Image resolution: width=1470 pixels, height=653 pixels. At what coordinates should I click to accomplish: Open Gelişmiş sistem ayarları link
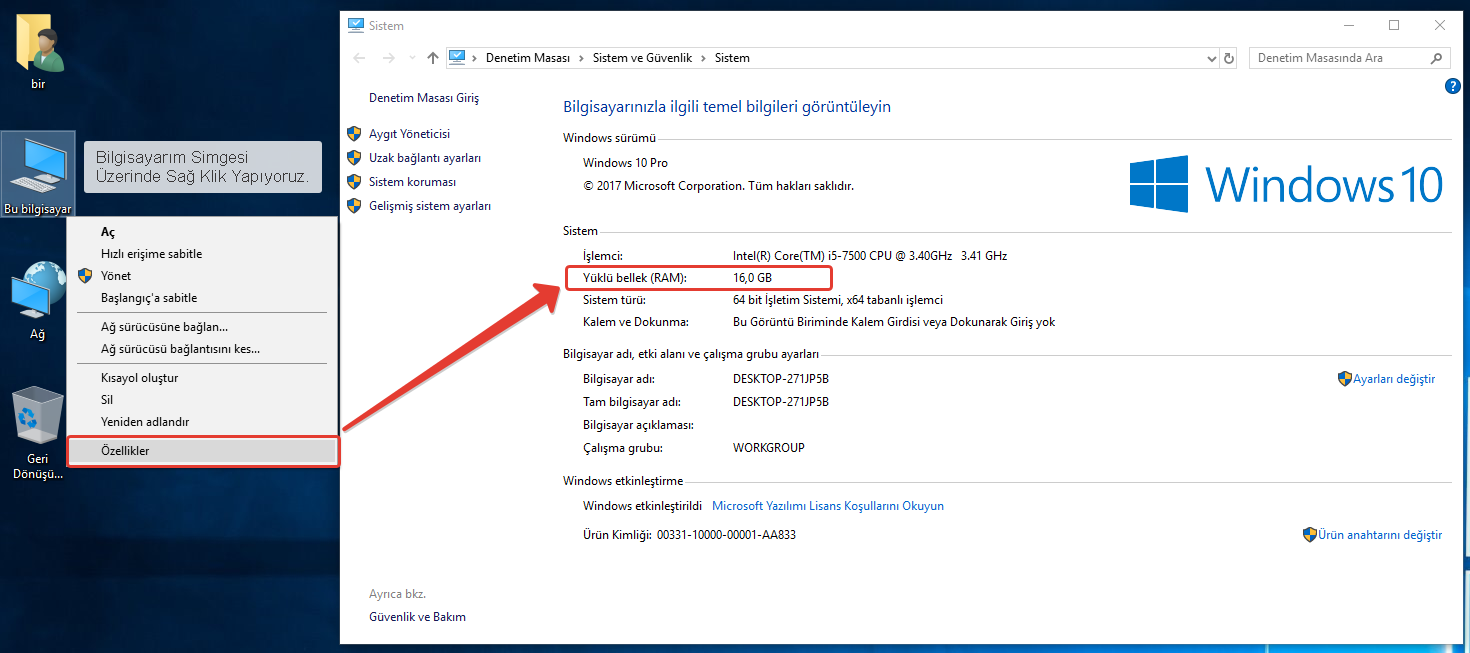[429, 206]
